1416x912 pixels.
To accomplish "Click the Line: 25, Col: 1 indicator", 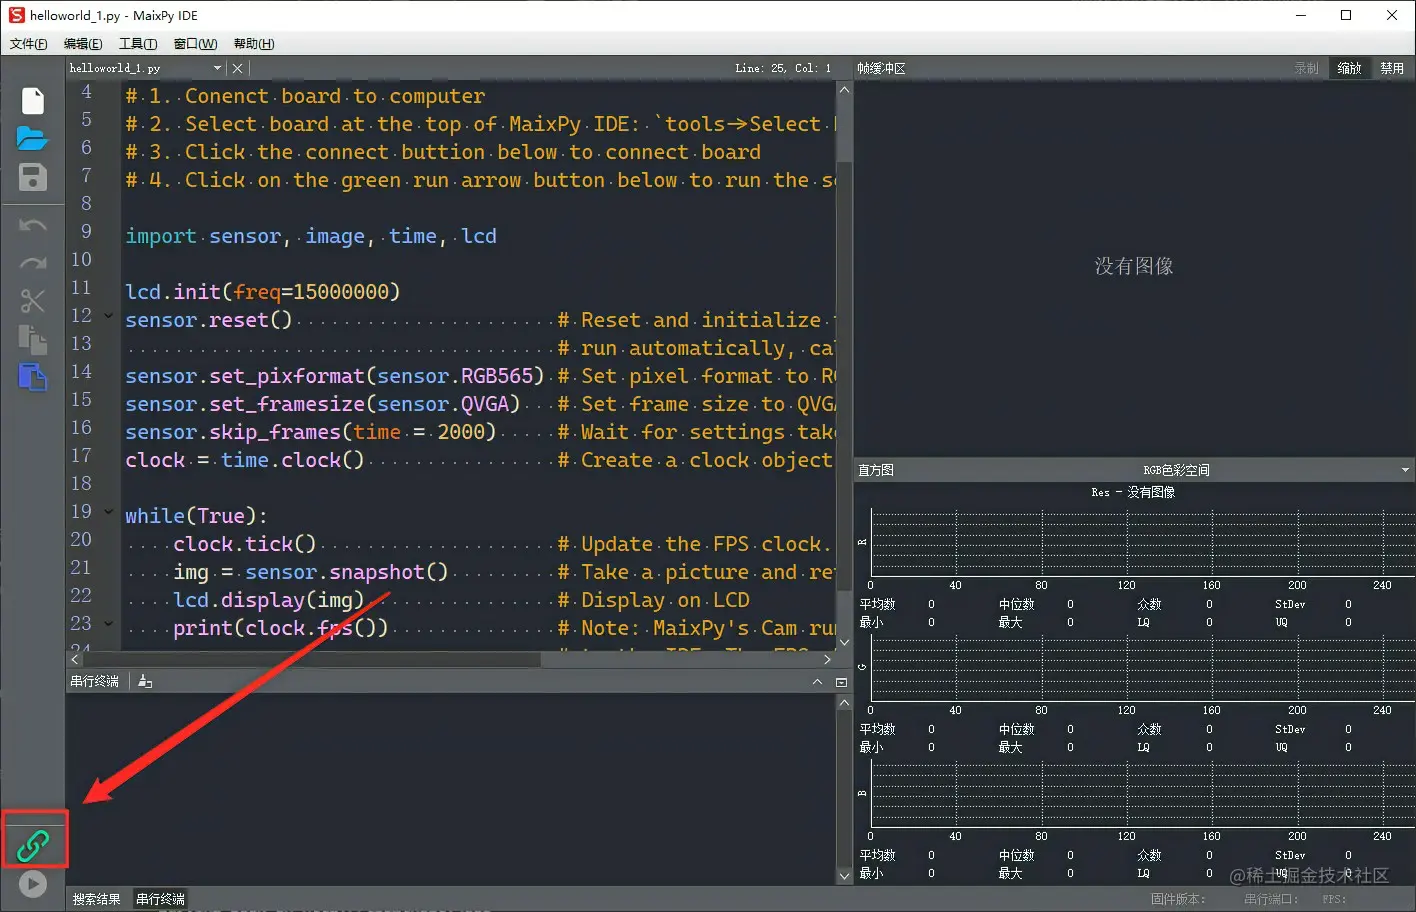I will (x=783, y=68).
